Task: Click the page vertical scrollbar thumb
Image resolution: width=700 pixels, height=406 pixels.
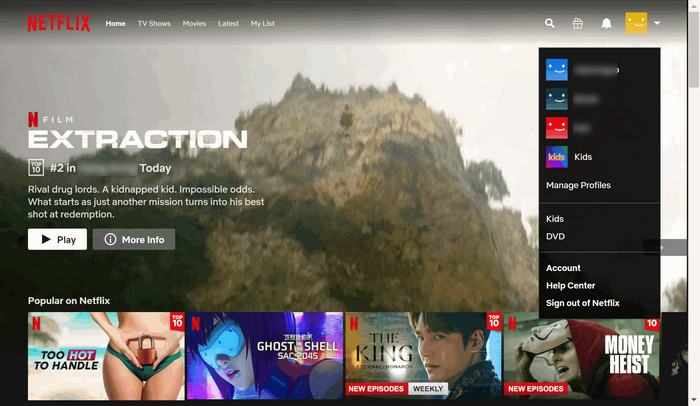Action: click(693, 49)
